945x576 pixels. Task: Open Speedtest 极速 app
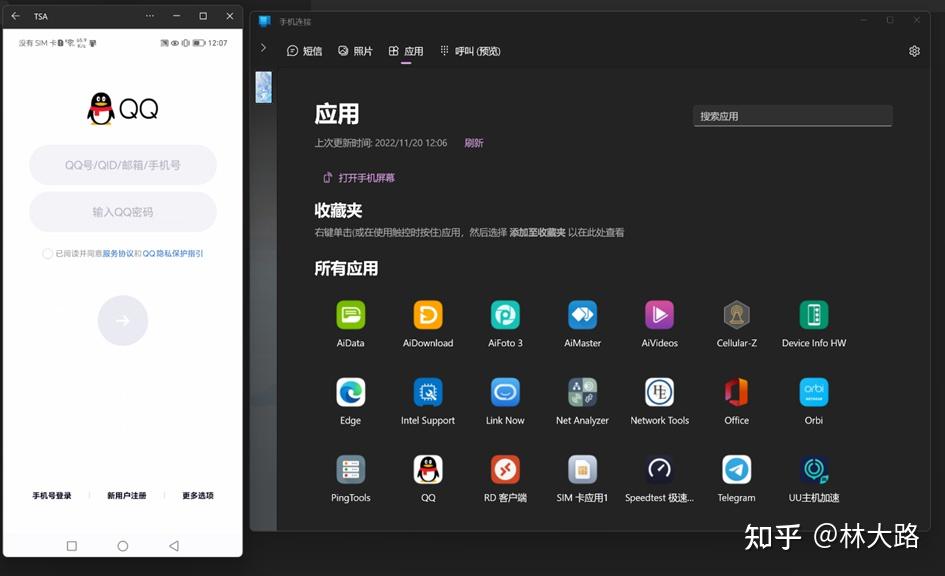pos(659,469)
